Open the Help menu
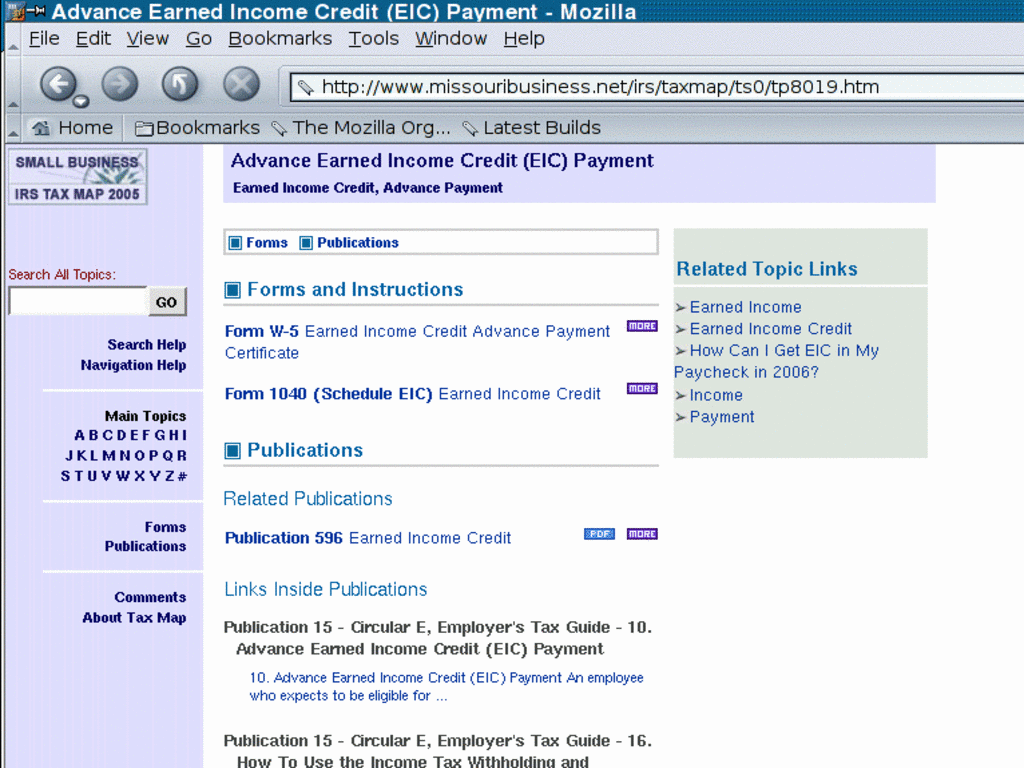 pos(524,39)
